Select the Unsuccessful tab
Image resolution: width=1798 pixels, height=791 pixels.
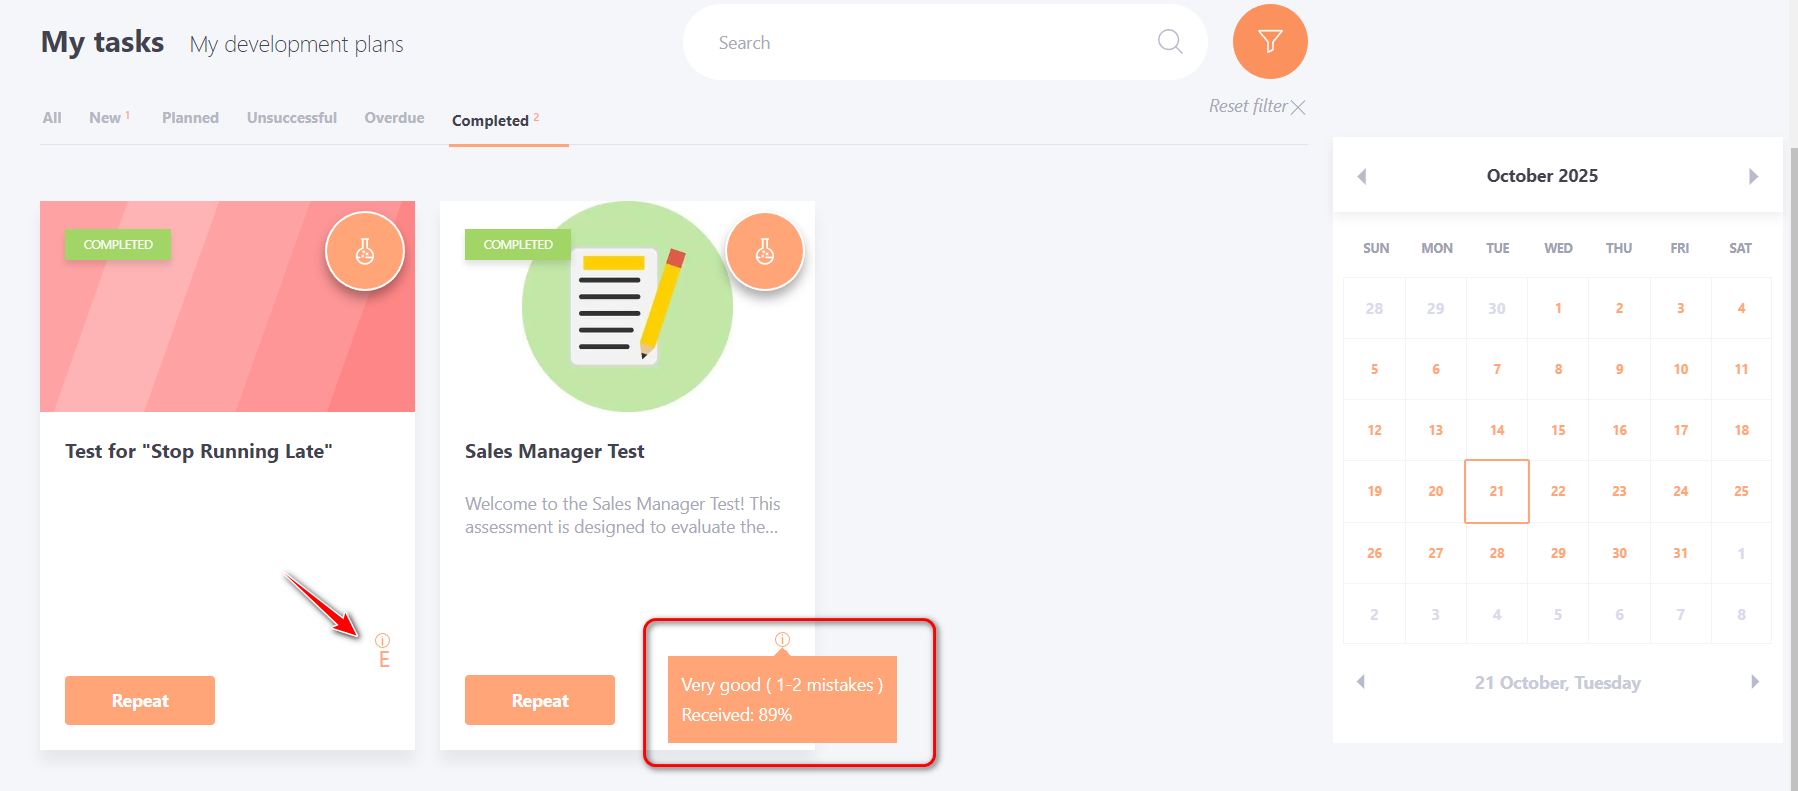pyautogui.click(x=292, y=118)
